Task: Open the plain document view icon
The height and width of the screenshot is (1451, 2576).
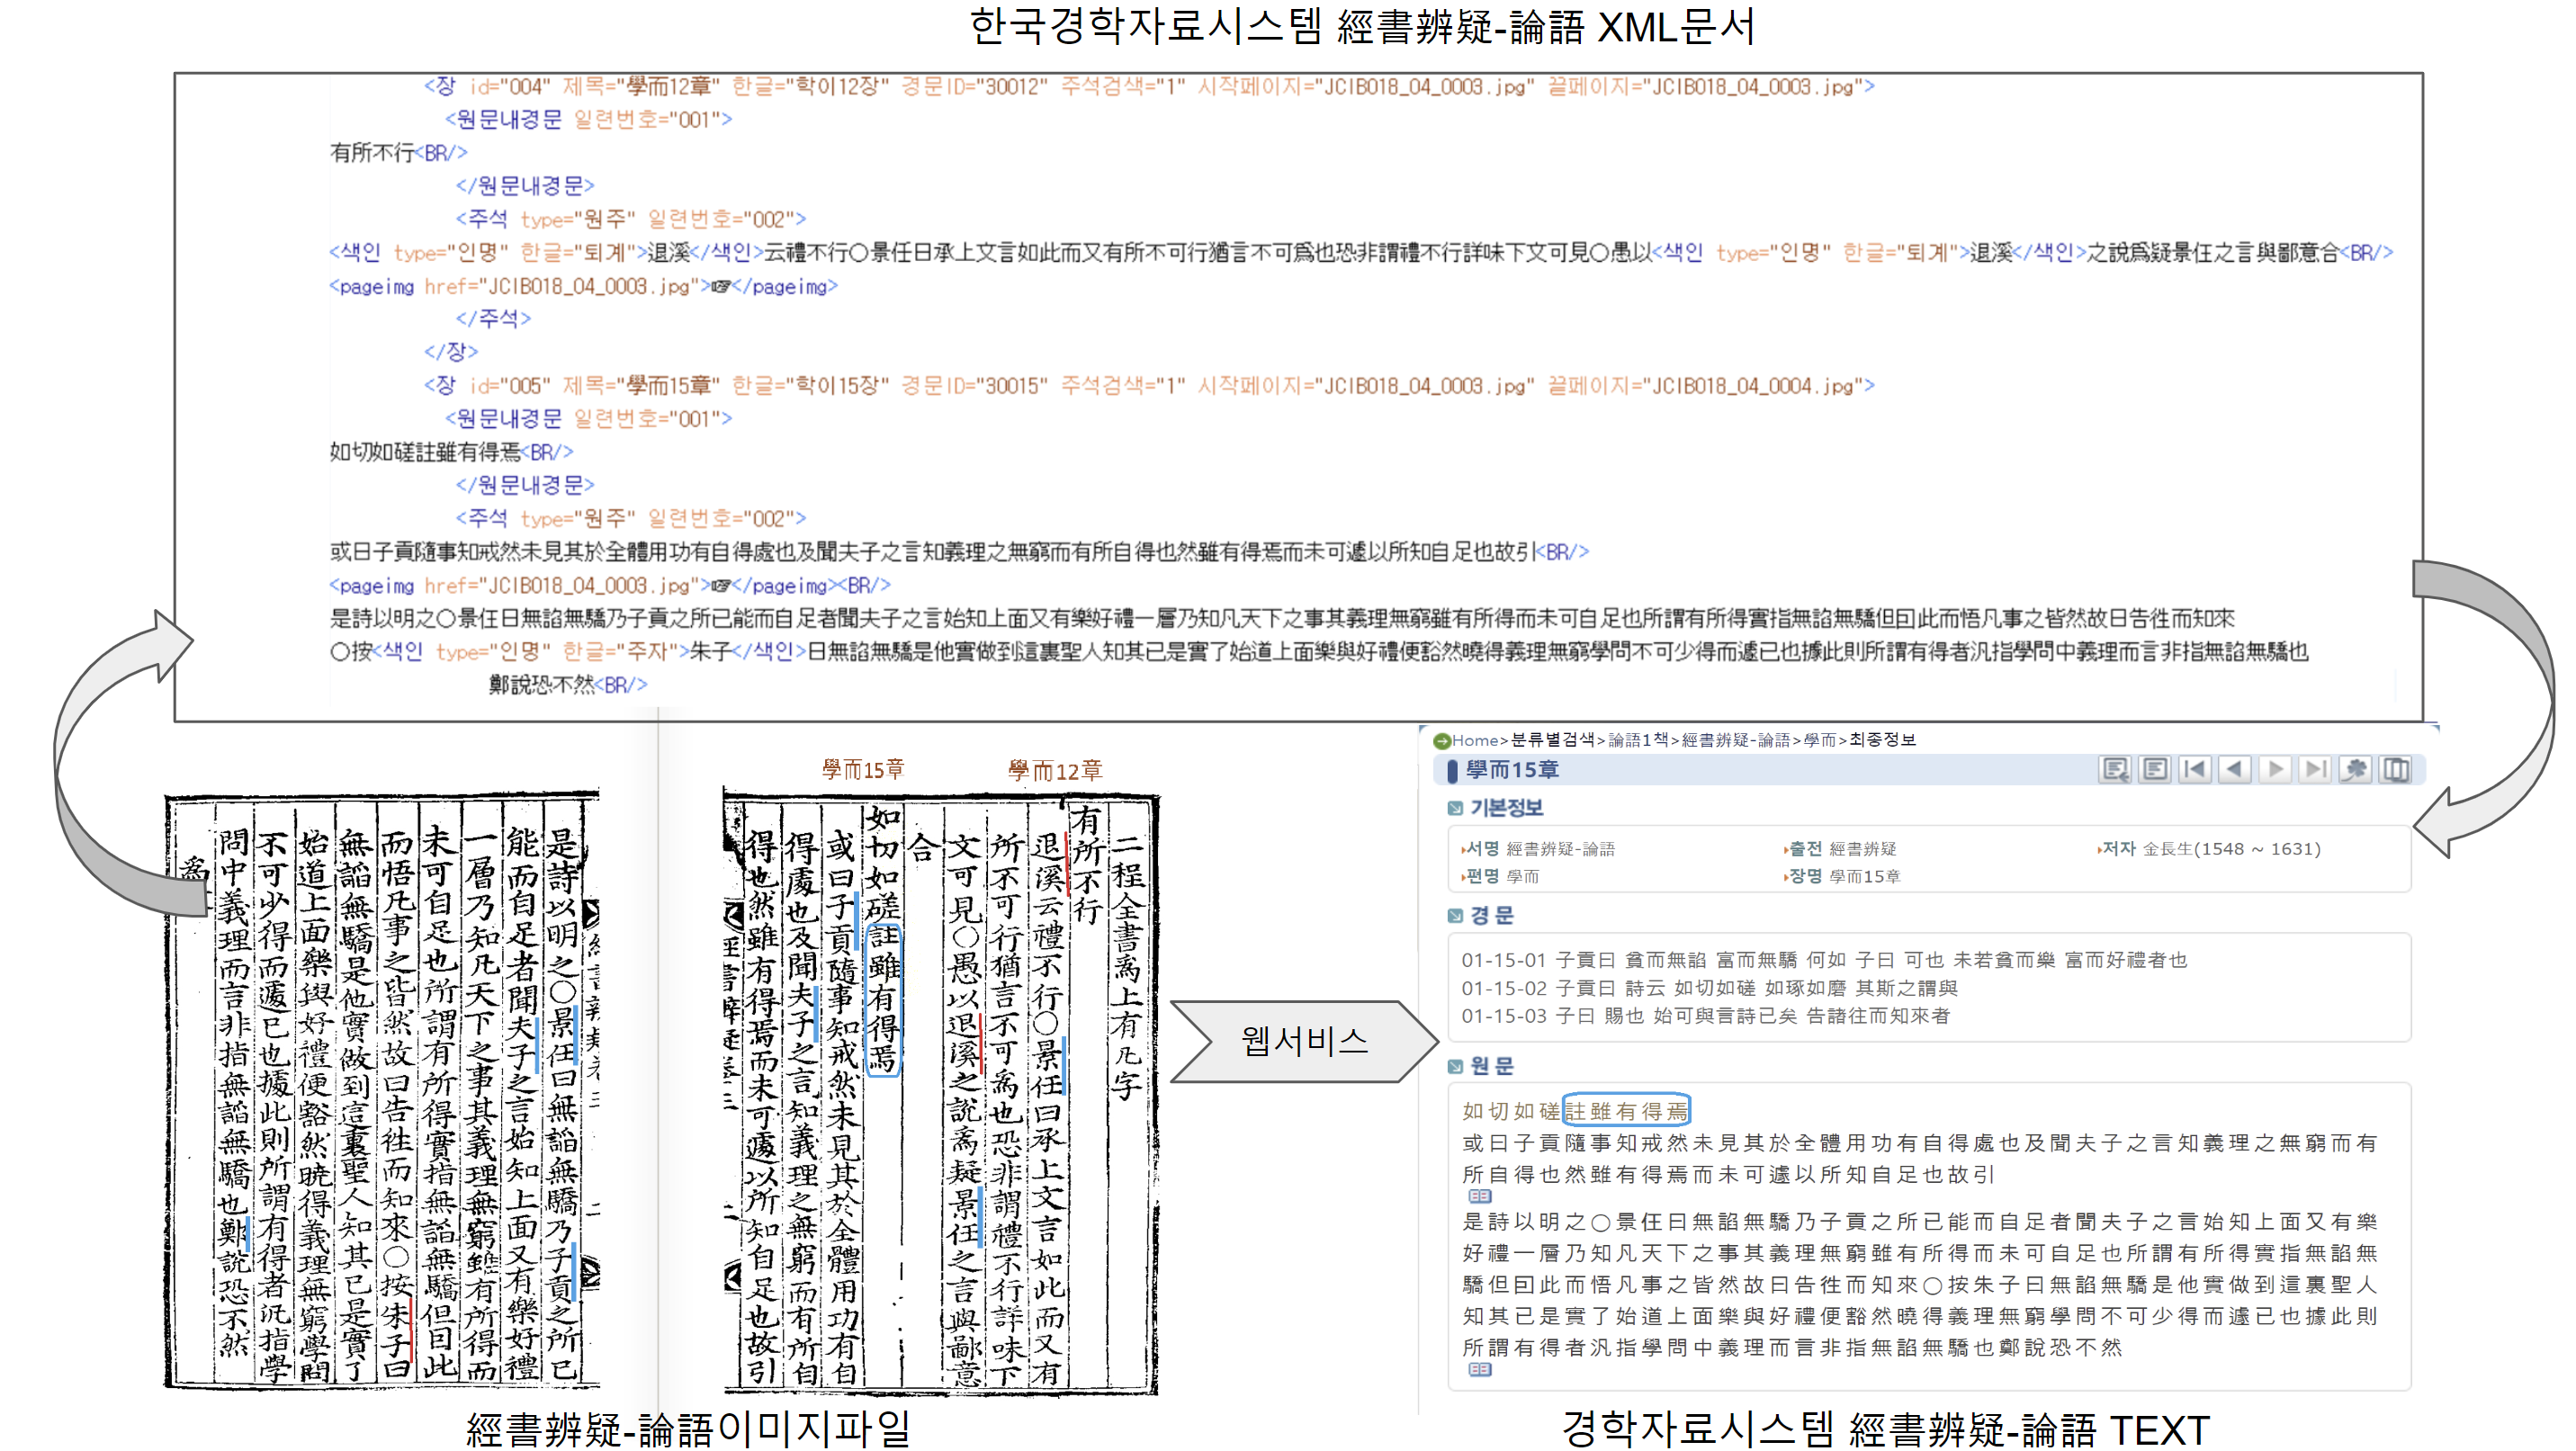Action: tap(2155, 769)
